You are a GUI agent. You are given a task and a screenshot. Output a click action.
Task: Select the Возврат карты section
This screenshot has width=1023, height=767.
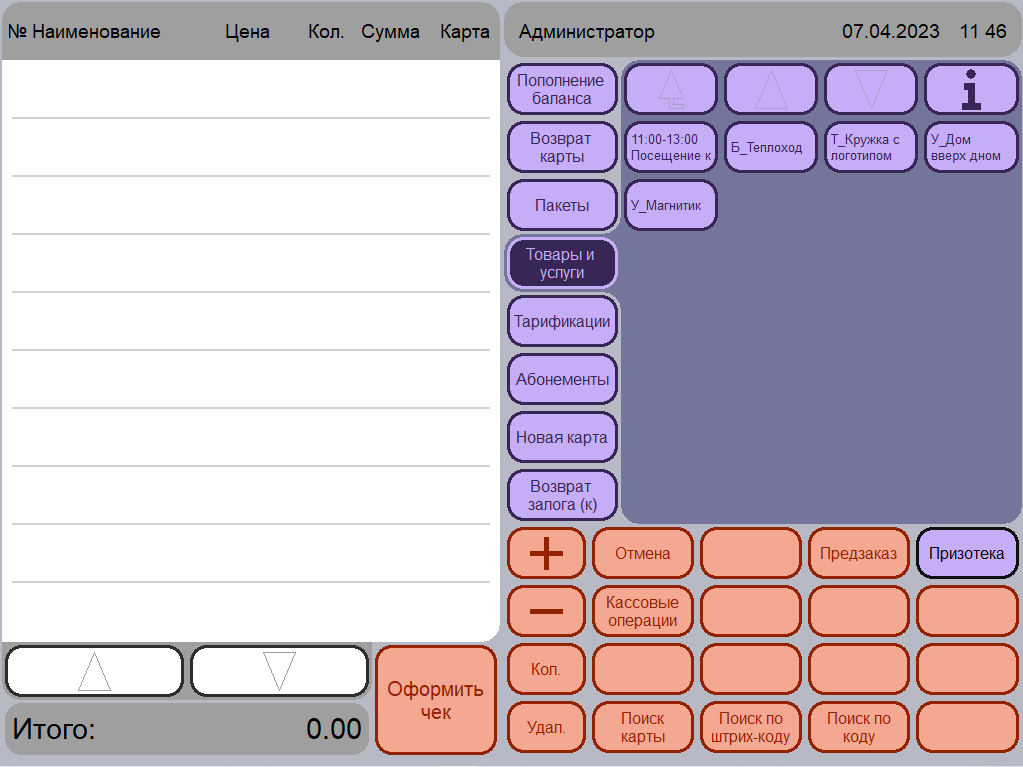tap(562, 147)
